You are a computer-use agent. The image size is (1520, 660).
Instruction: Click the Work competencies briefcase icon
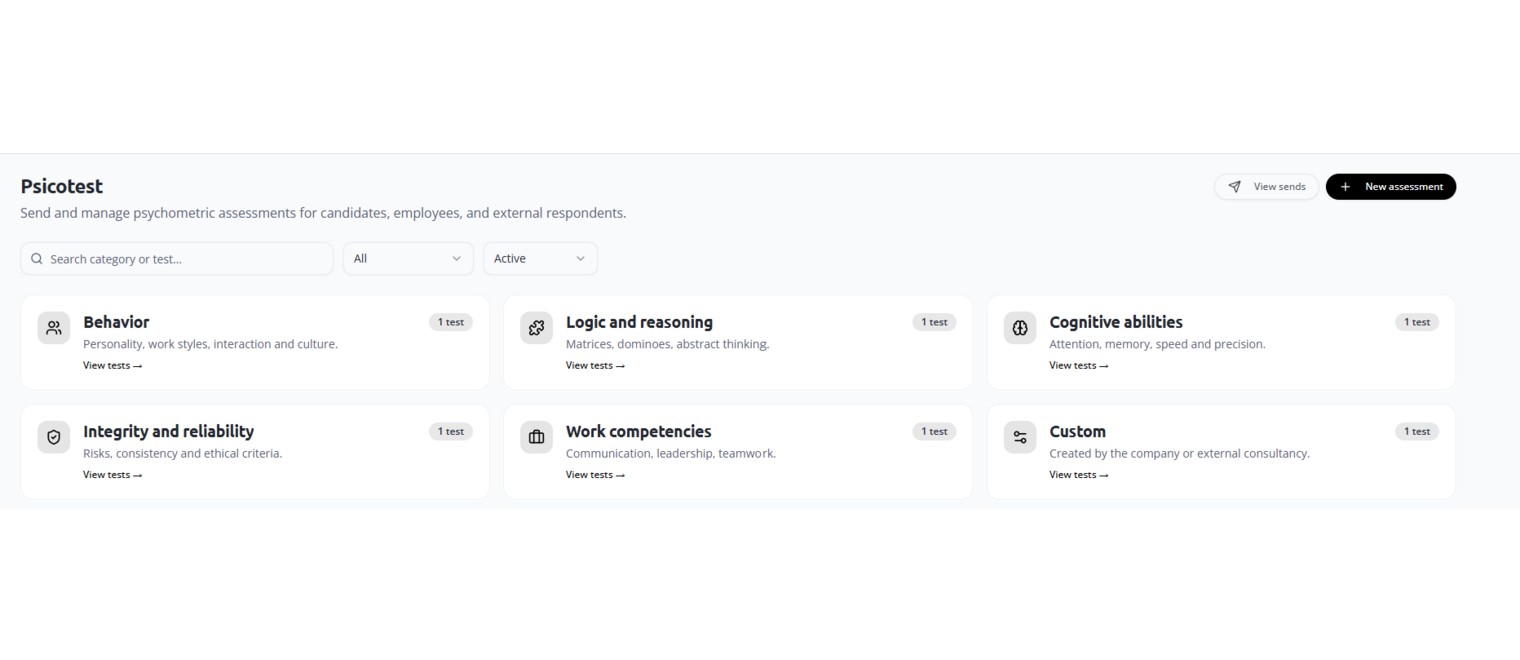click(536, 437)
